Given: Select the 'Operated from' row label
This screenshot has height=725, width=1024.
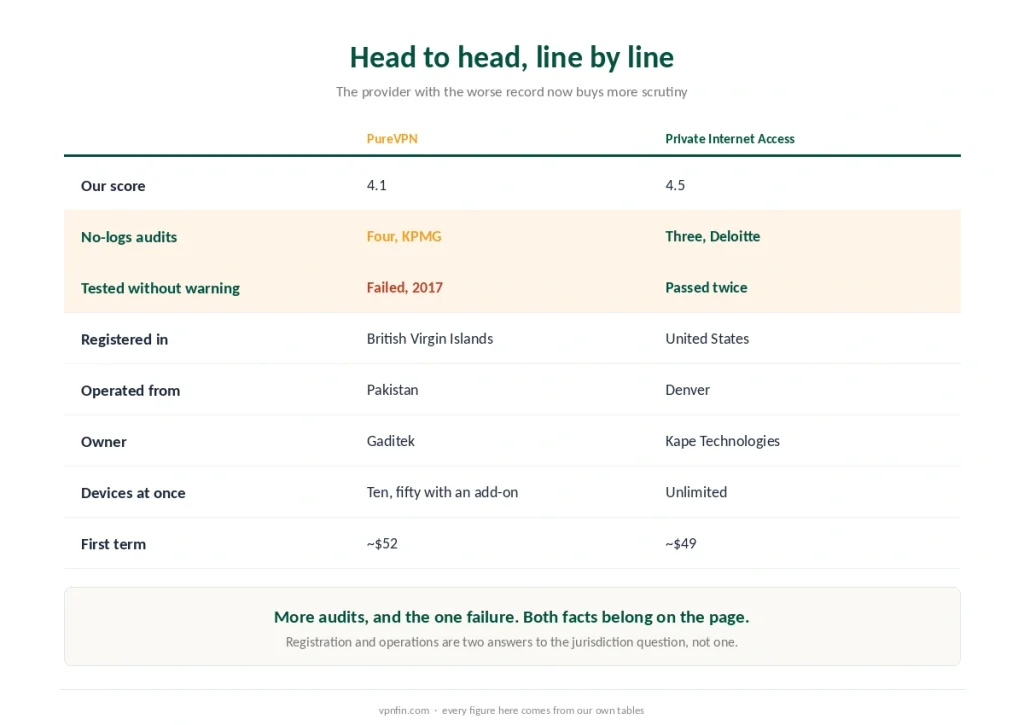Looking at the screenshot, I should [130, 391].
